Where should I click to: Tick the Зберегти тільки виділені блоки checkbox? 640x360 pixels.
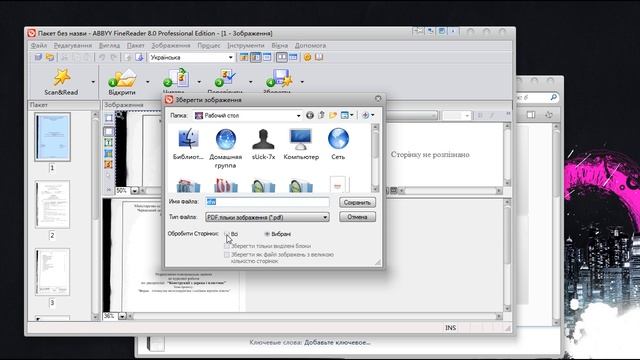pyautogui.click(x=227, y=246)
